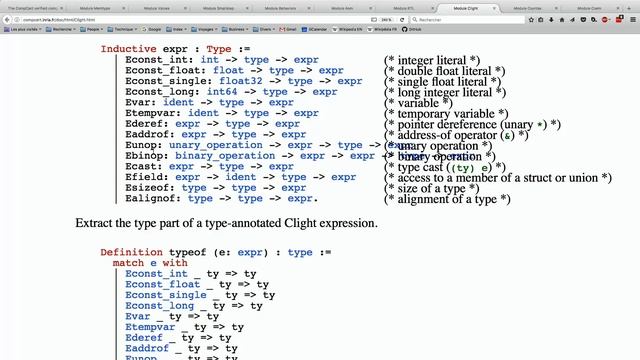Click the comment "(* size of a type *)"
This screenshot has height=360, width=640.
point(432,189)
